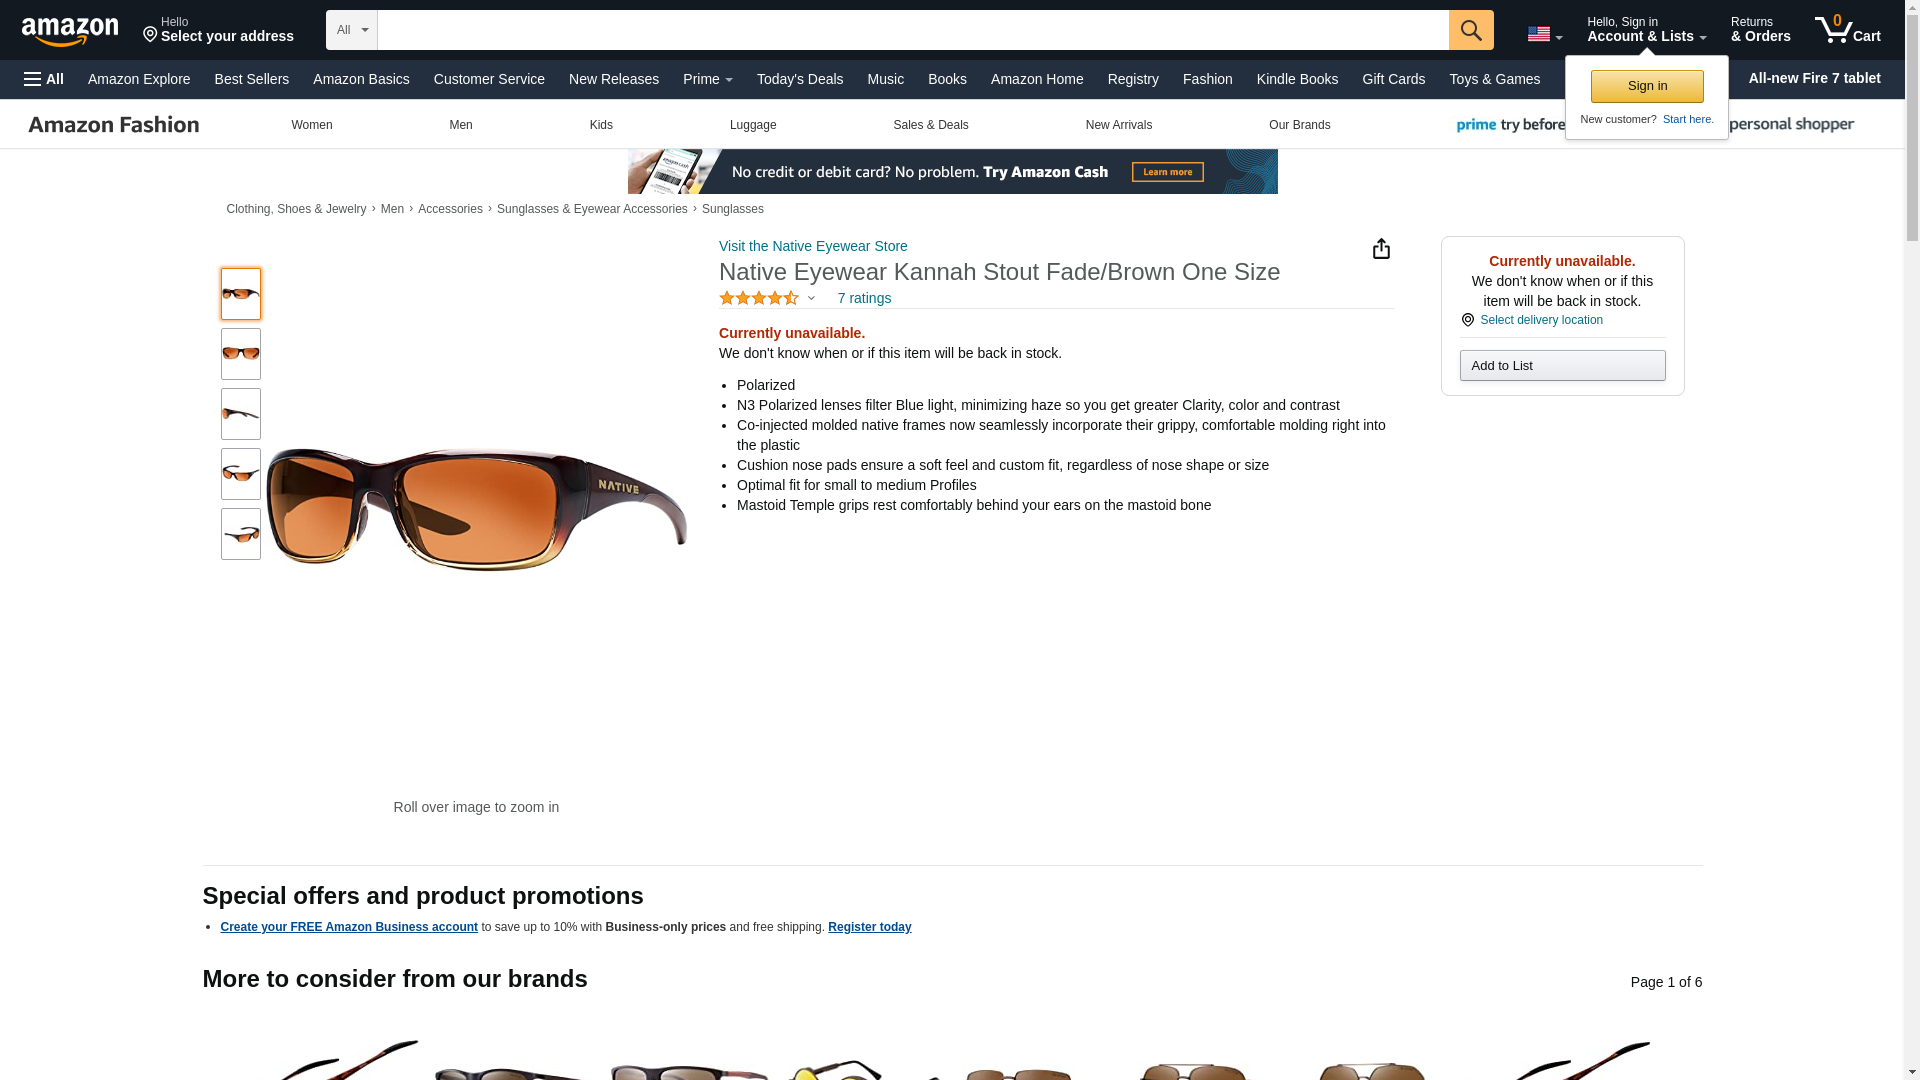The width and height of the screenshot is (1920, 1080).
Task: Click the Amazon Fashion logo
Action: pyautogui.click(x=114, y=125)
